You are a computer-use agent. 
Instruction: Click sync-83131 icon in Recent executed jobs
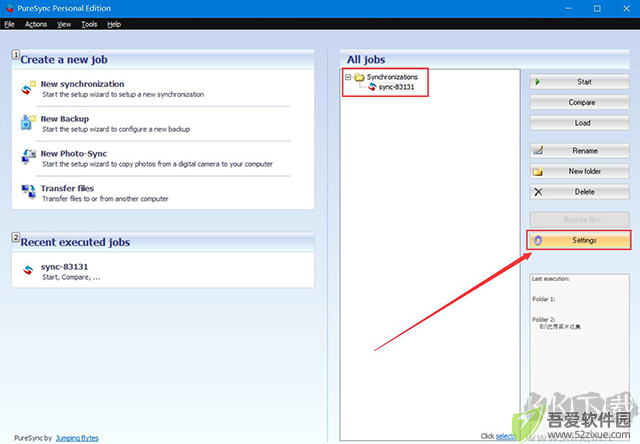pyautogui.click(x=28, y=270)
